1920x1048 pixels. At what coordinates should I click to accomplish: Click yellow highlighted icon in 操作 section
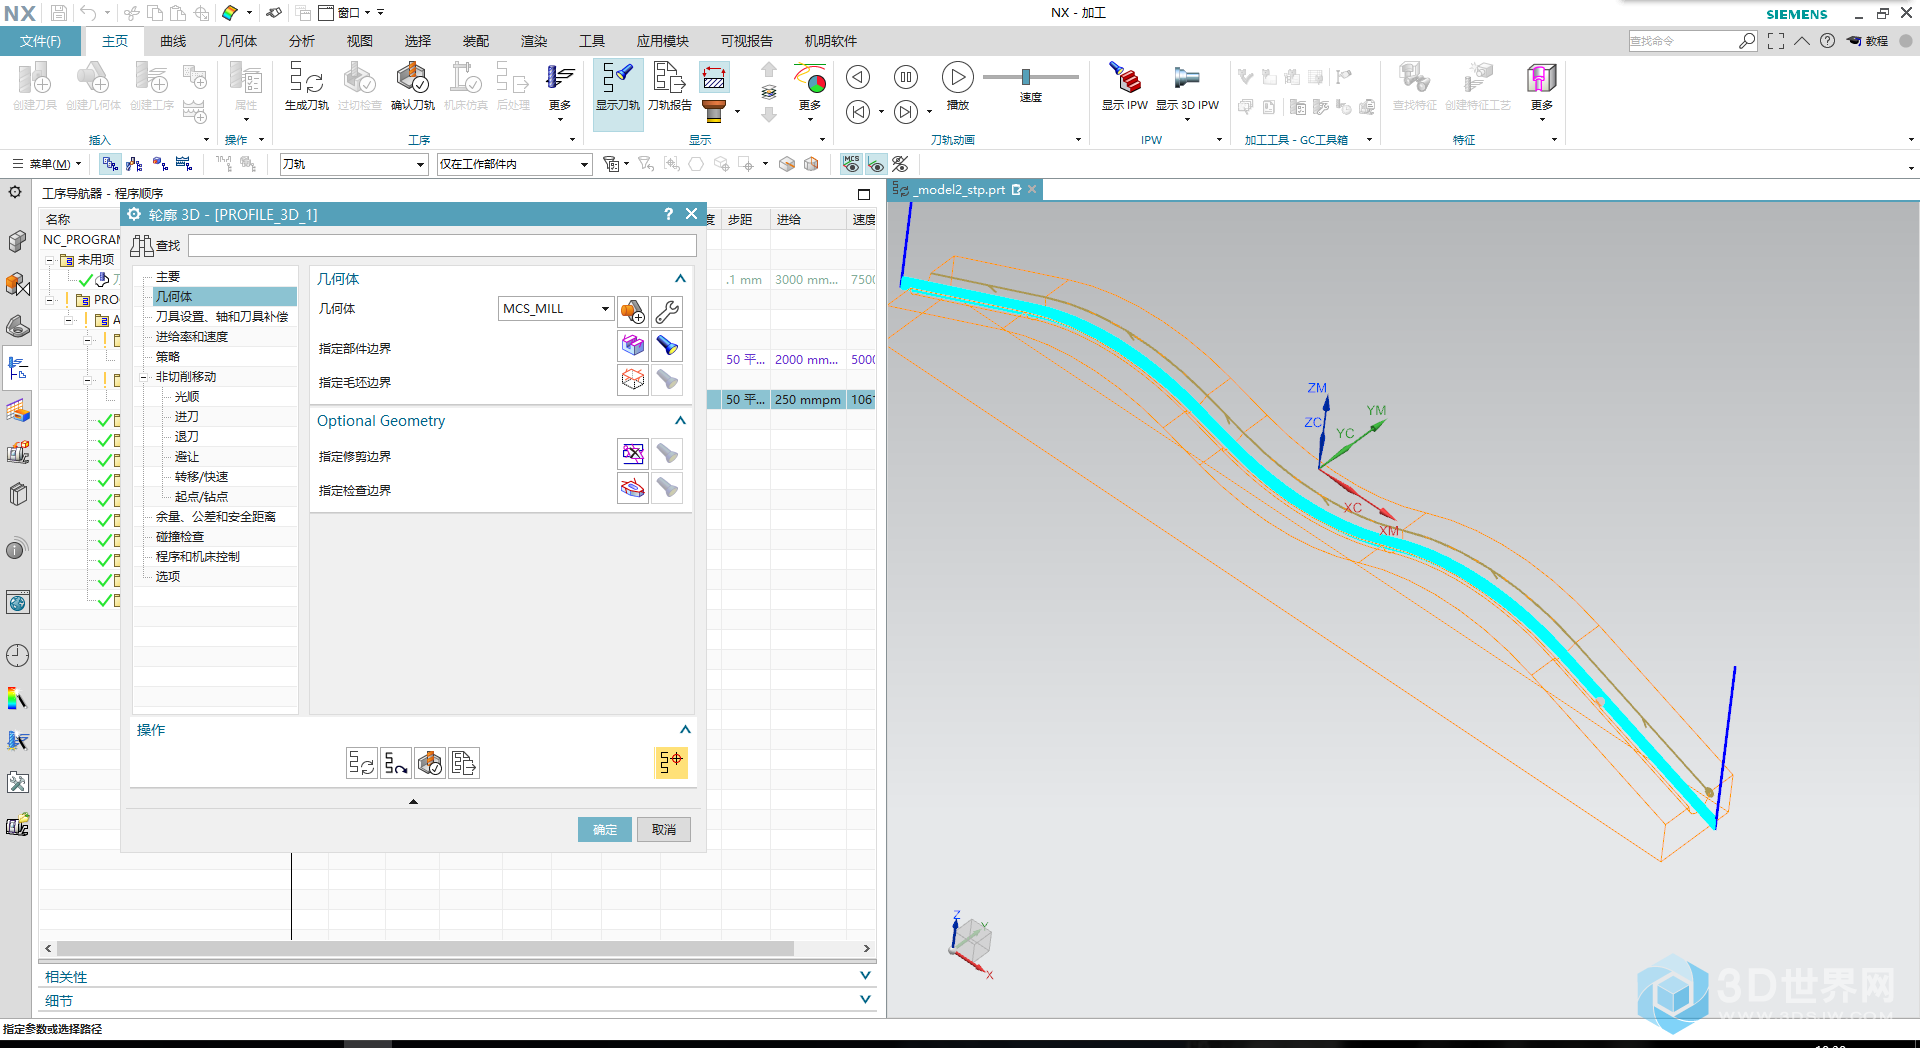click(671, 763)
